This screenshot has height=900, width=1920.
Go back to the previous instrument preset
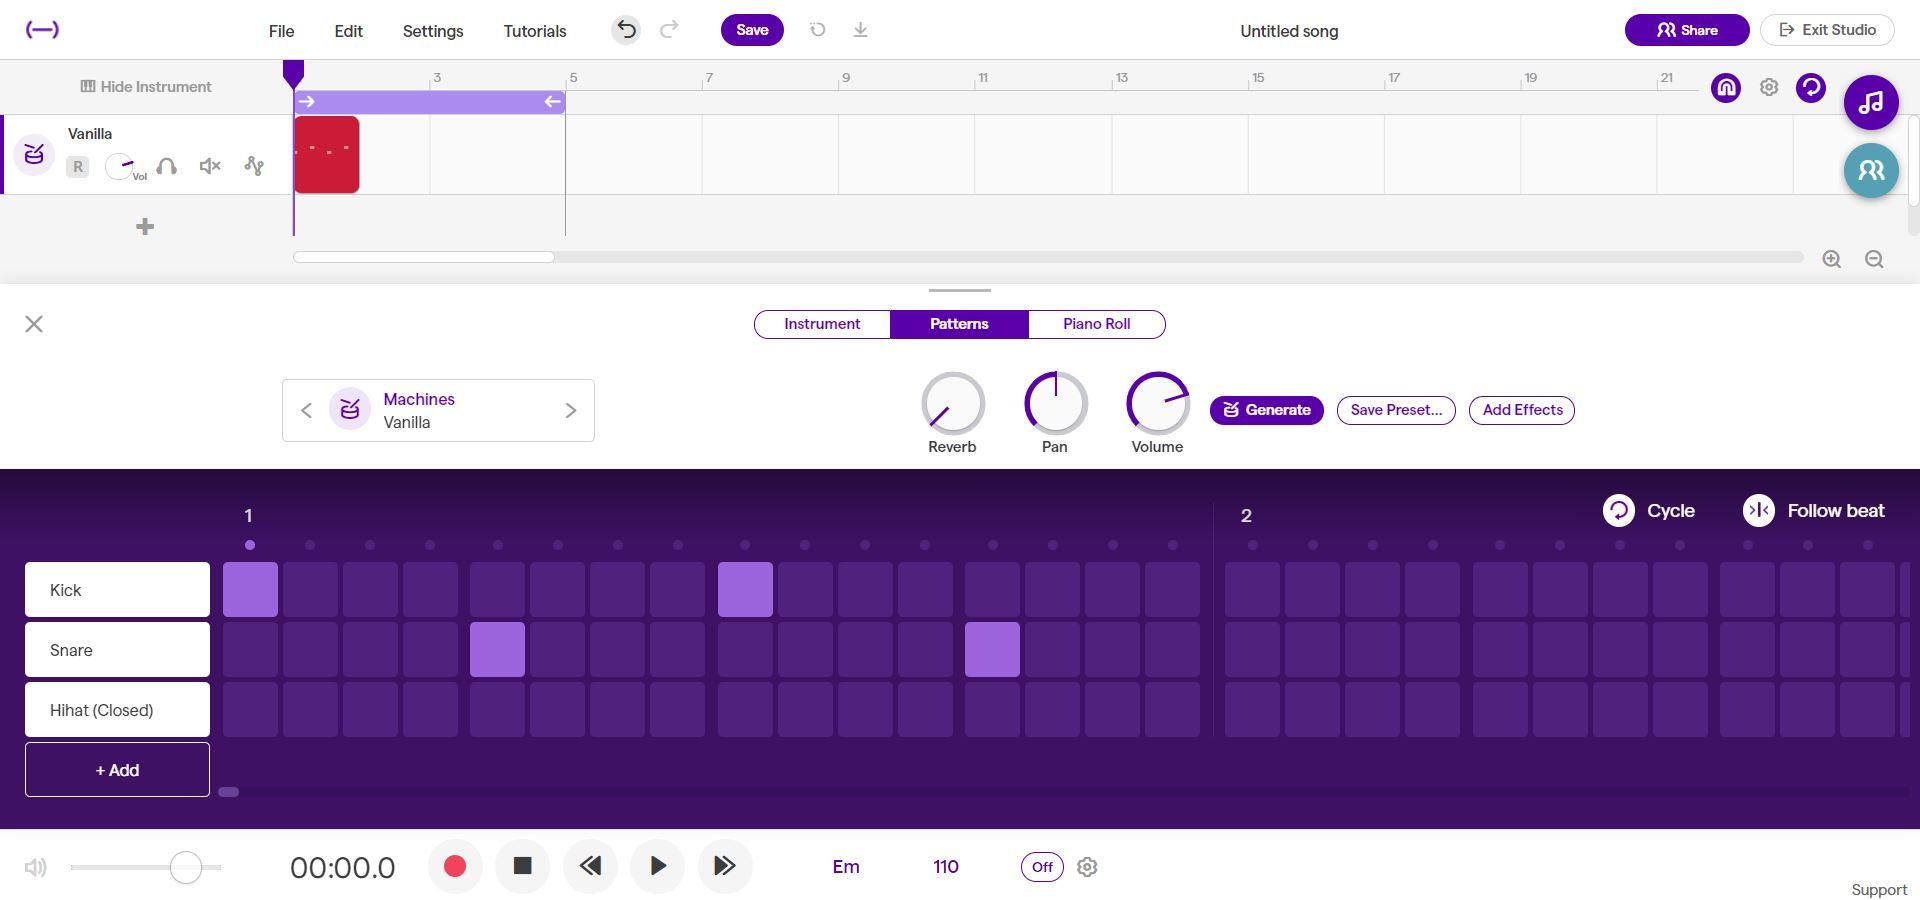pos(308,410)
